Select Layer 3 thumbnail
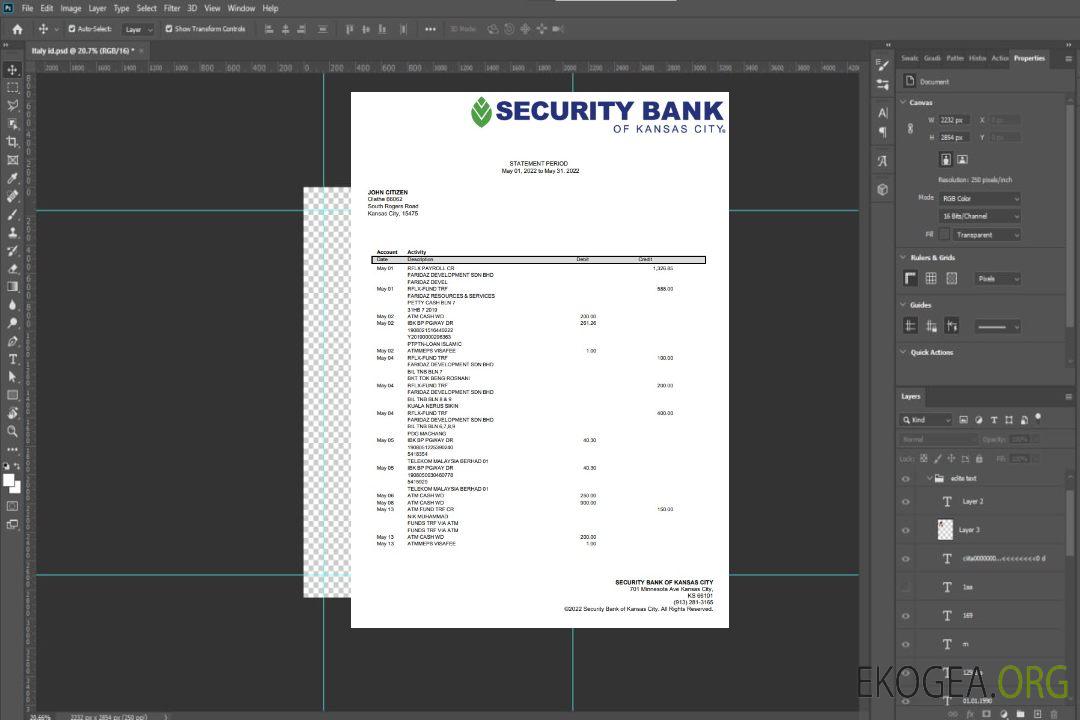This screenshot has width=1080, height=720. (x=946, y=530)
